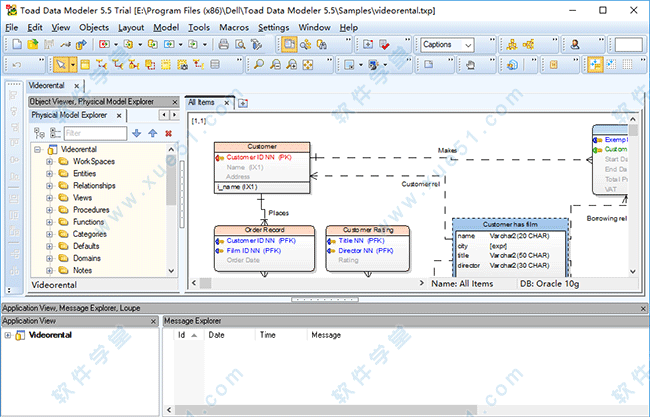Click the Message column header

point(326,335)
